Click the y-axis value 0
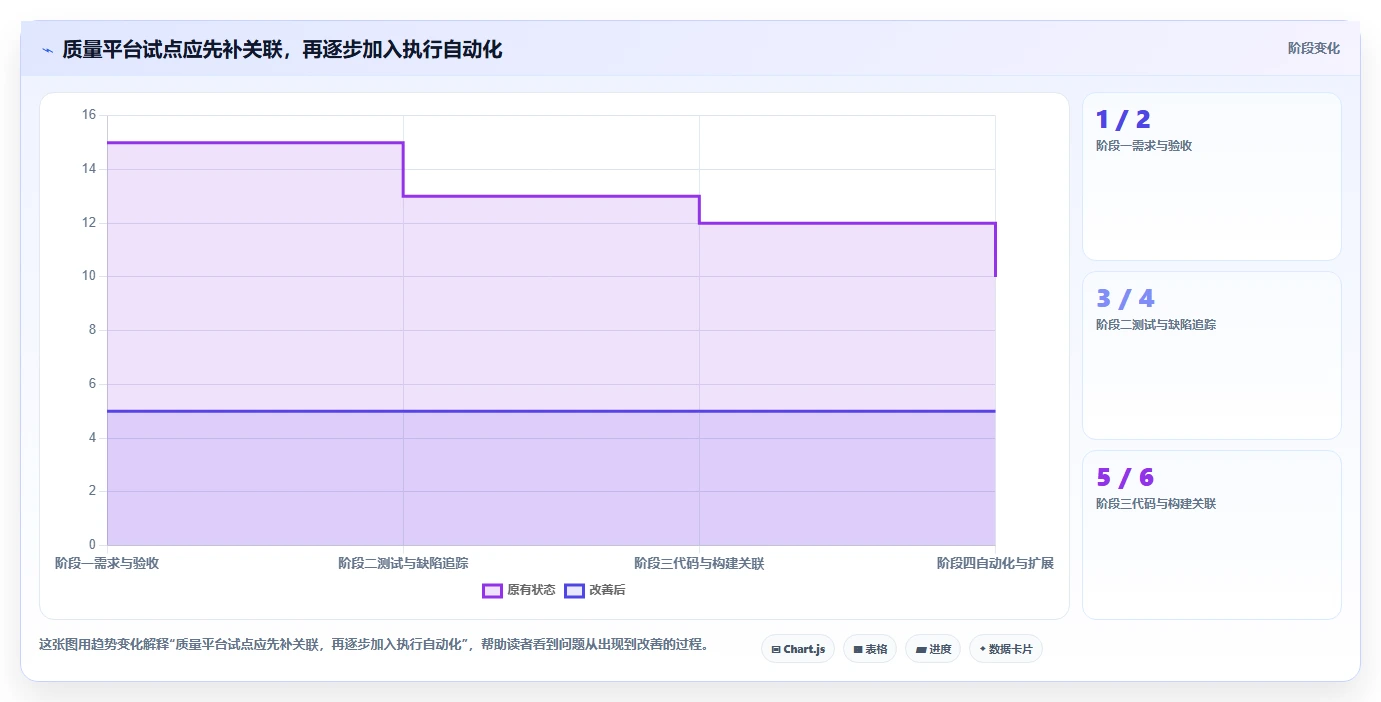The height and width of the screenshot is (702, 1381). coord(92,545)
